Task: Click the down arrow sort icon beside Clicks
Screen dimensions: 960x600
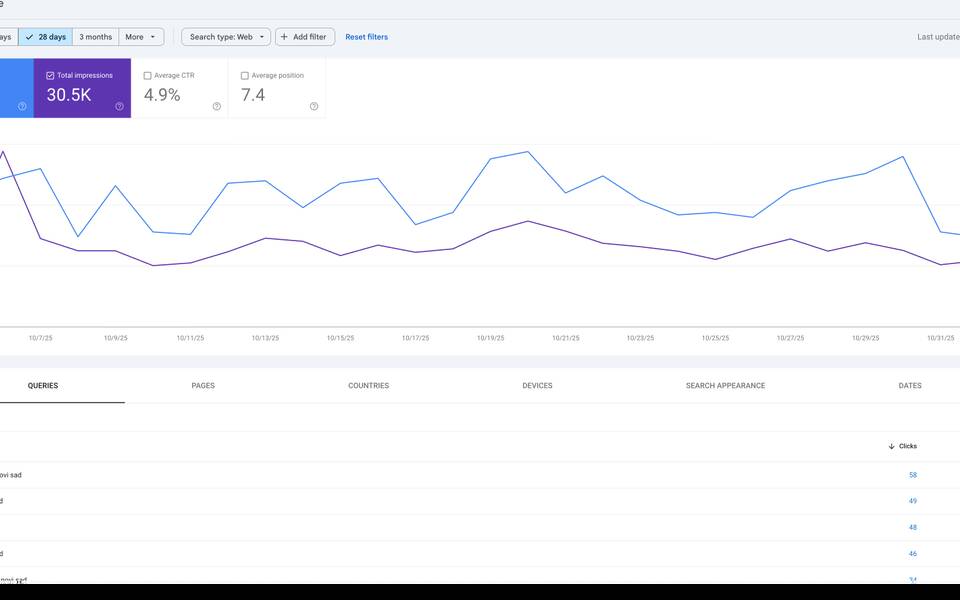Action: pyautogui.click(x=891, y=446)
